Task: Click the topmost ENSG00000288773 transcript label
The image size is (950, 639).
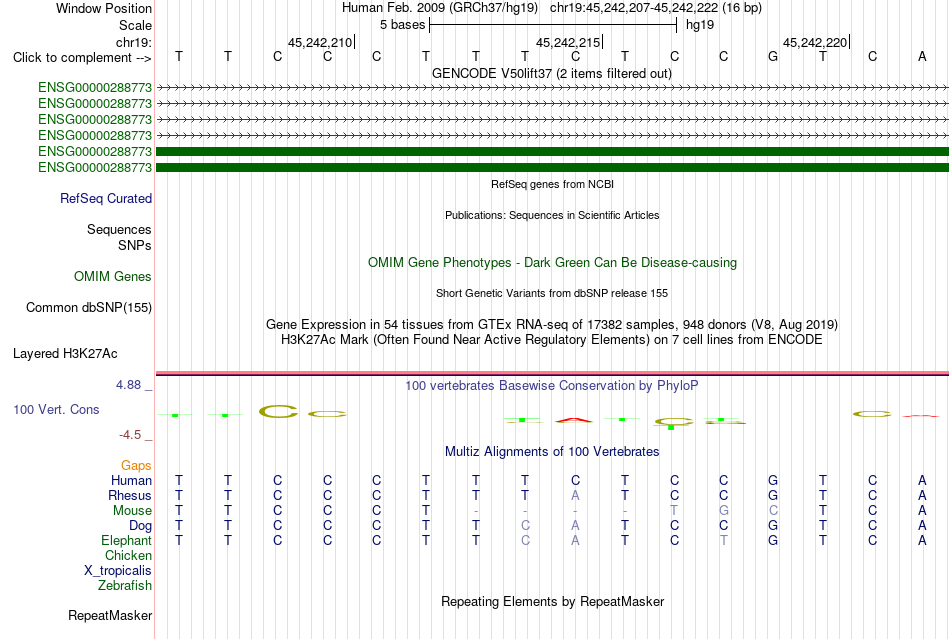Action: pos(95,87)
